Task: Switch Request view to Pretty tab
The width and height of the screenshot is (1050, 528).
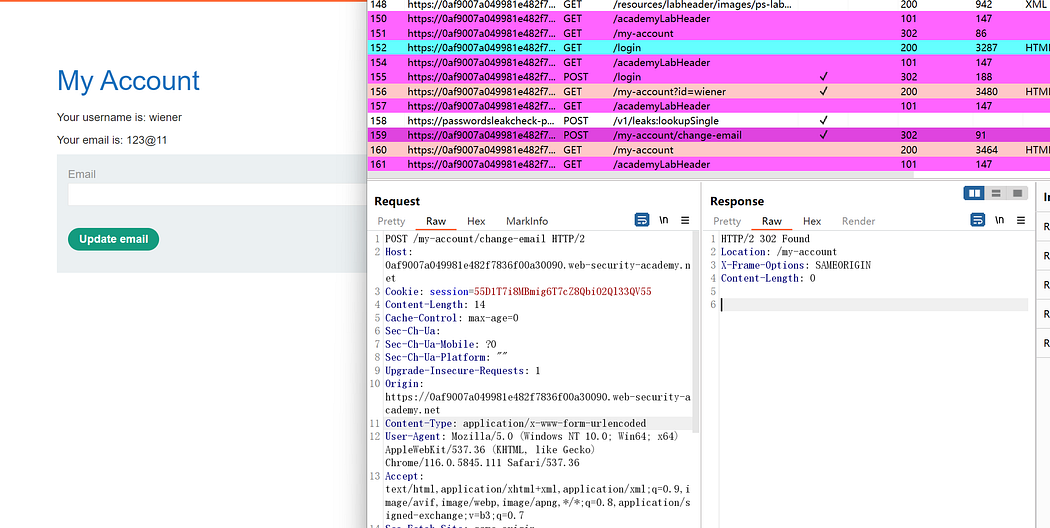Action: (x=391, y=221)
